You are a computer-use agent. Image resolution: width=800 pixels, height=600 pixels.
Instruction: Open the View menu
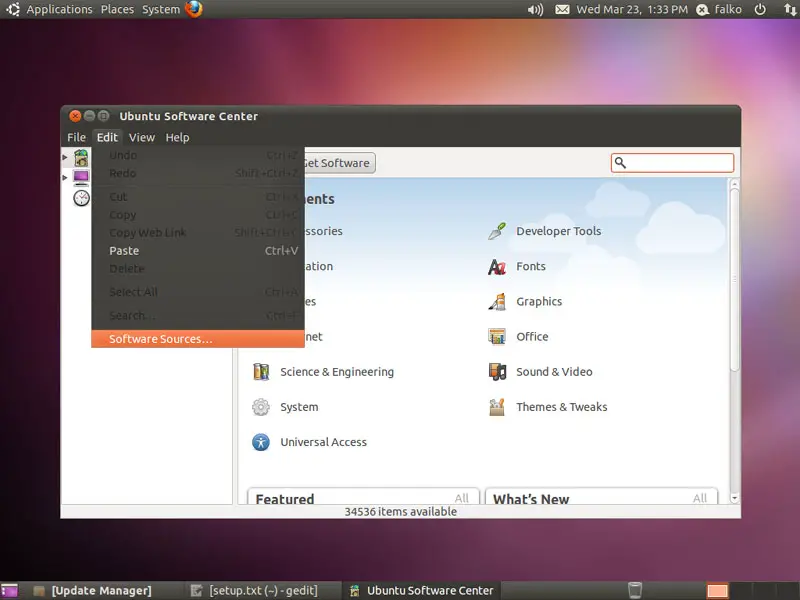(141, 137)
